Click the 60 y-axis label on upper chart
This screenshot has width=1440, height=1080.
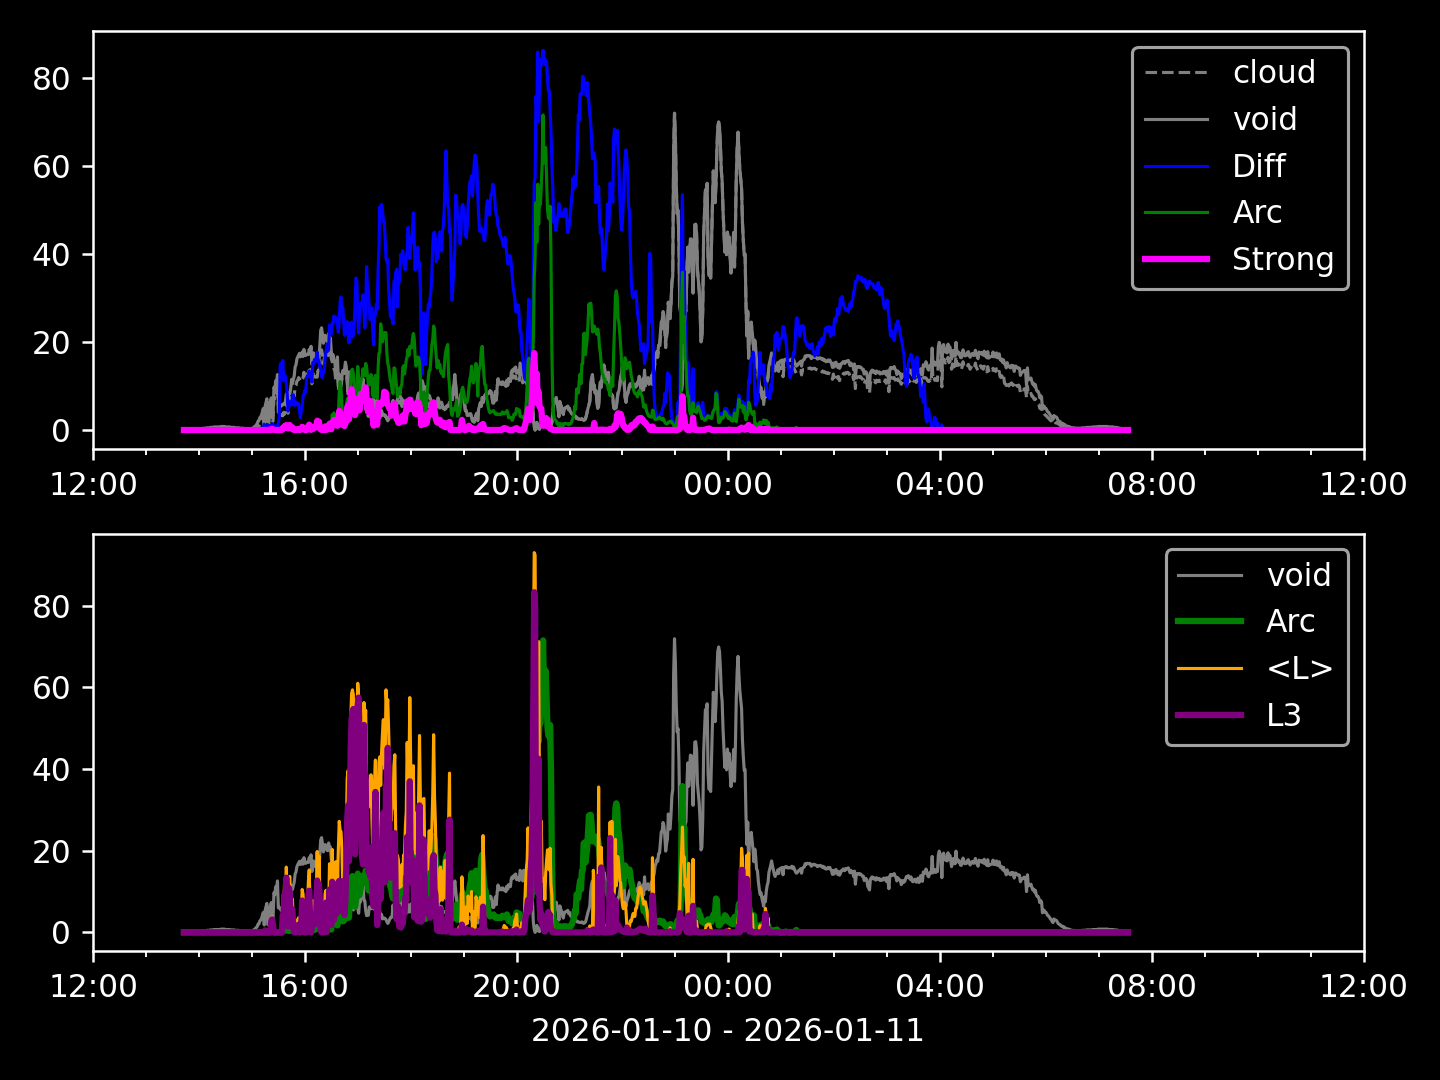coord(50,167)
